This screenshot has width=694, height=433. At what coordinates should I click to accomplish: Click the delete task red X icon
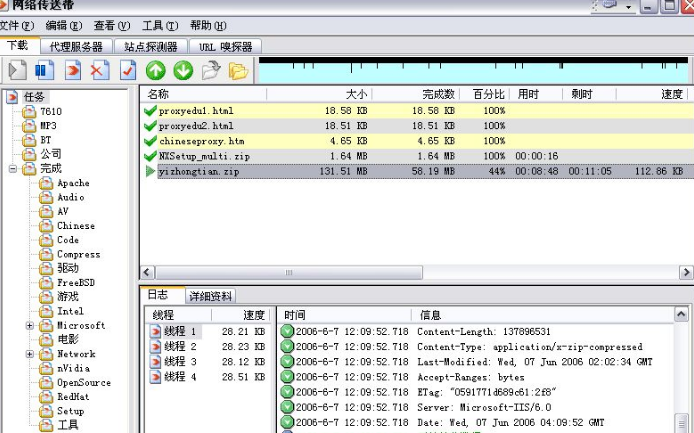(100, 70)
